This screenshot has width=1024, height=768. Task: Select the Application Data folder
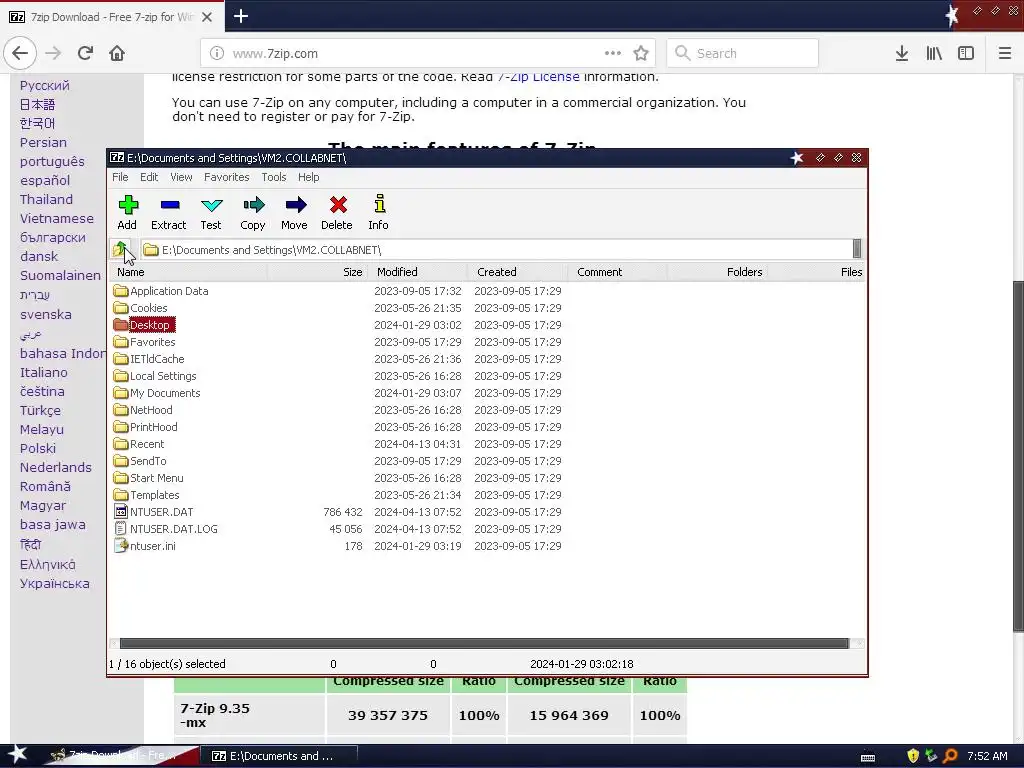[161, 291]
